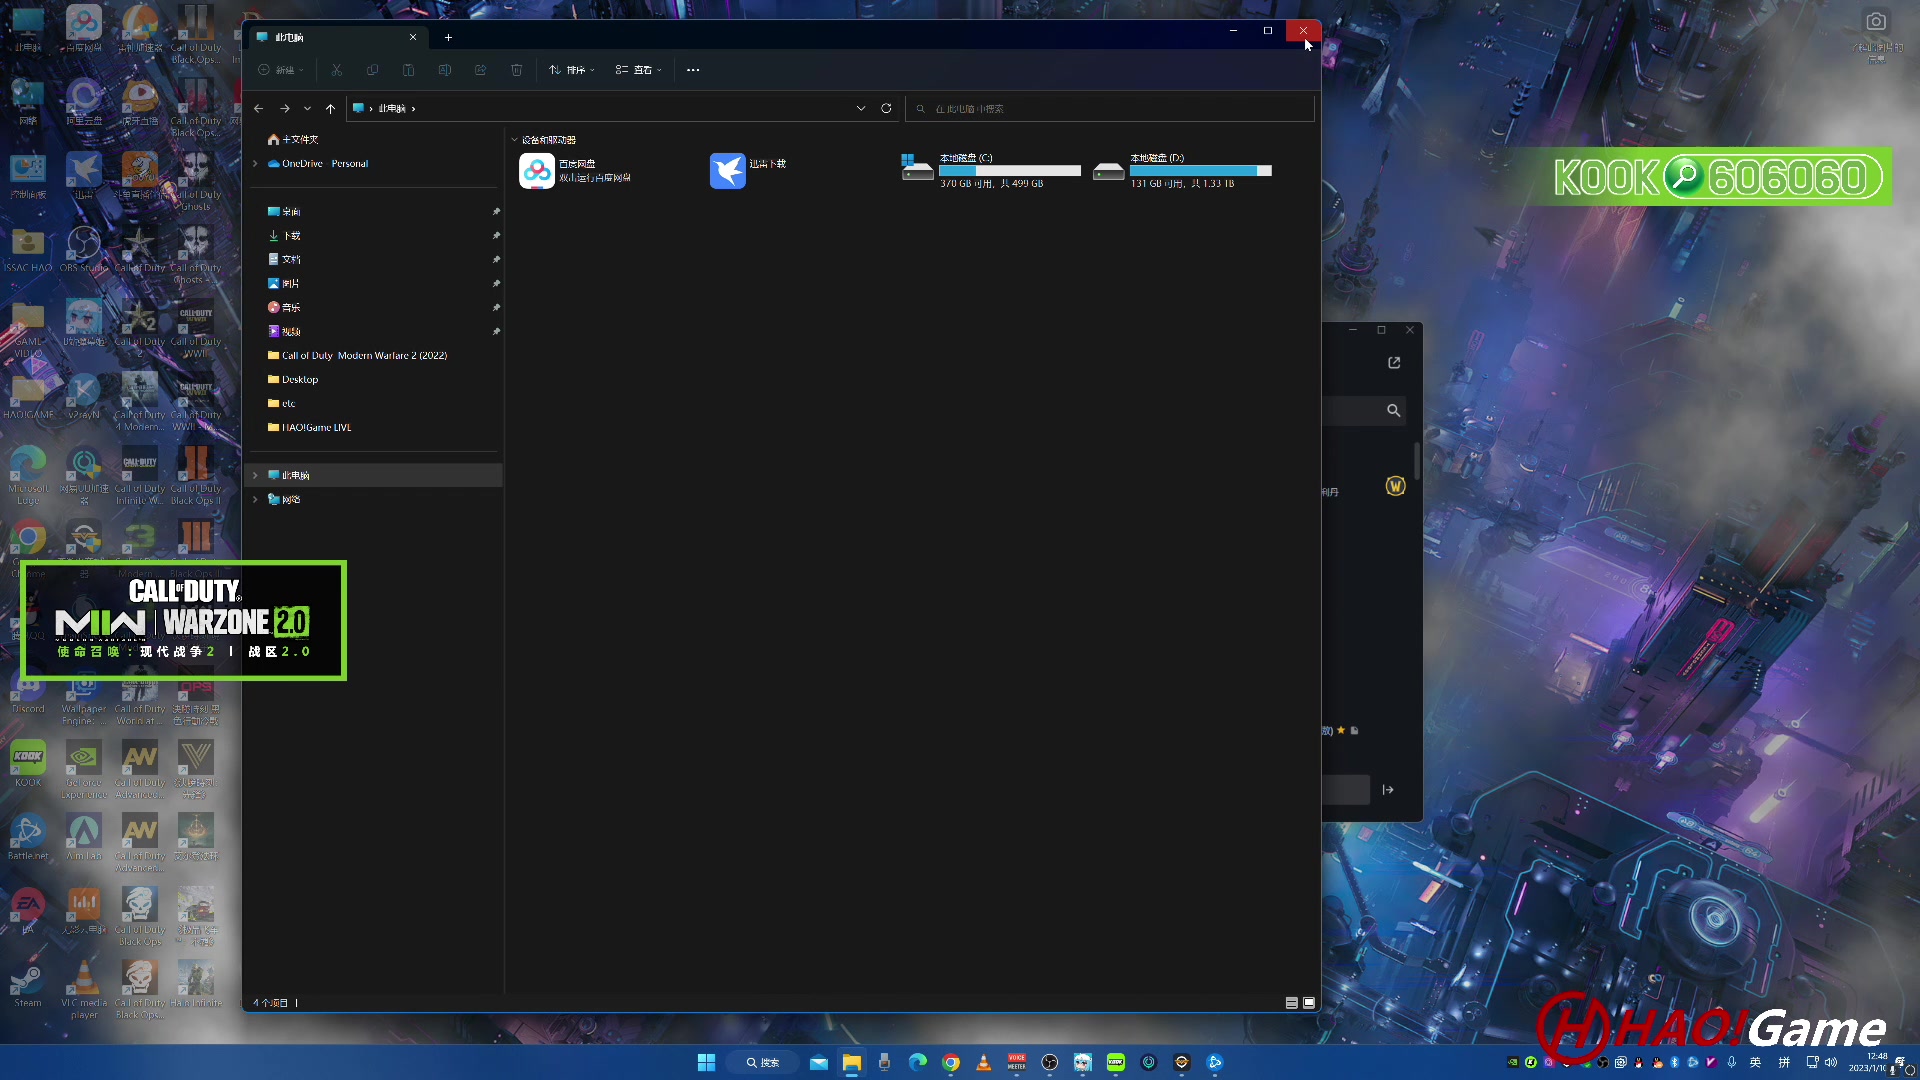Open the Battle.net desktop shortcut
The image size is (1920, 1080).
pyautogui.click(x=28, y=837)
